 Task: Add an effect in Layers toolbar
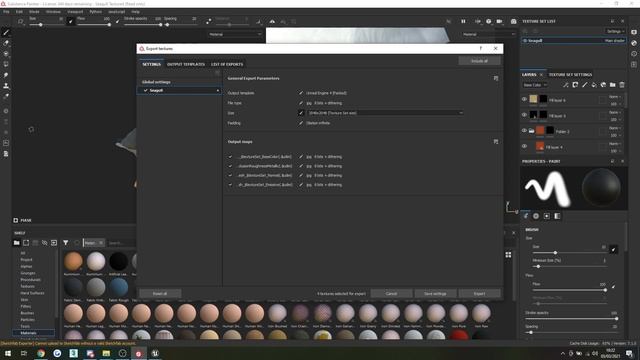[566, 85]
